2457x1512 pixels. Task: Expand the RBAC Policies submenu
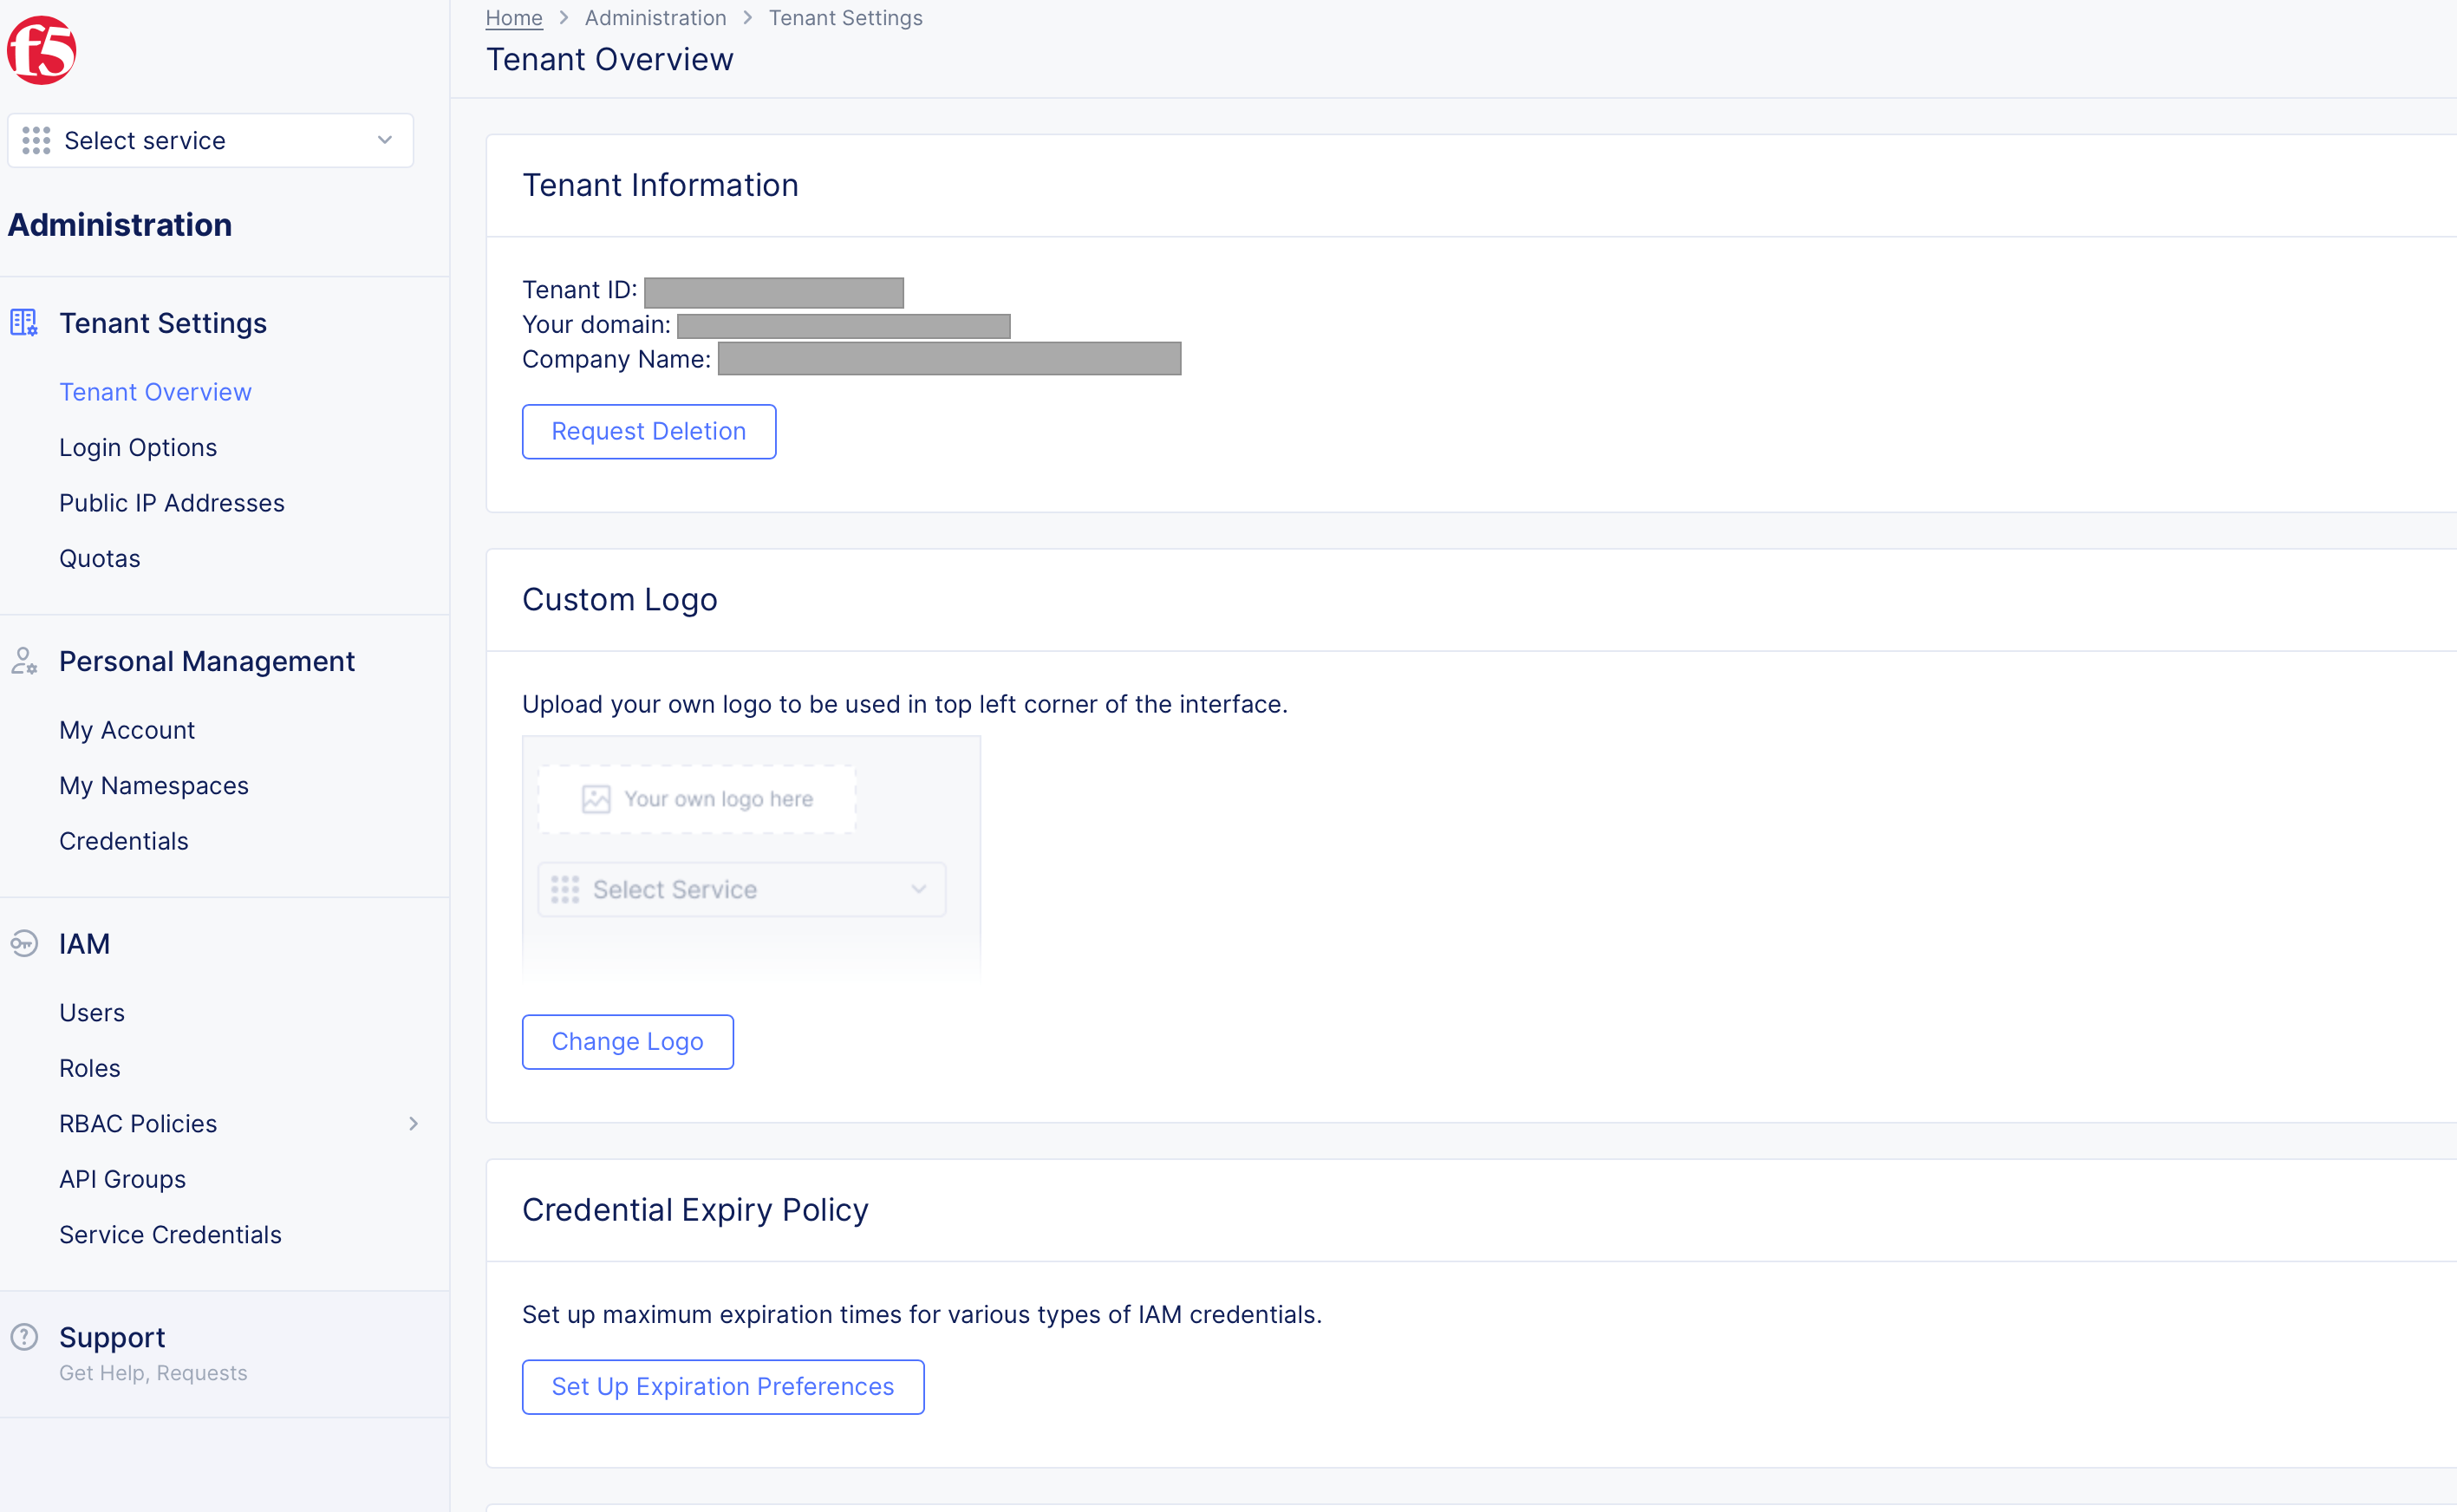tap(413, 1123)
